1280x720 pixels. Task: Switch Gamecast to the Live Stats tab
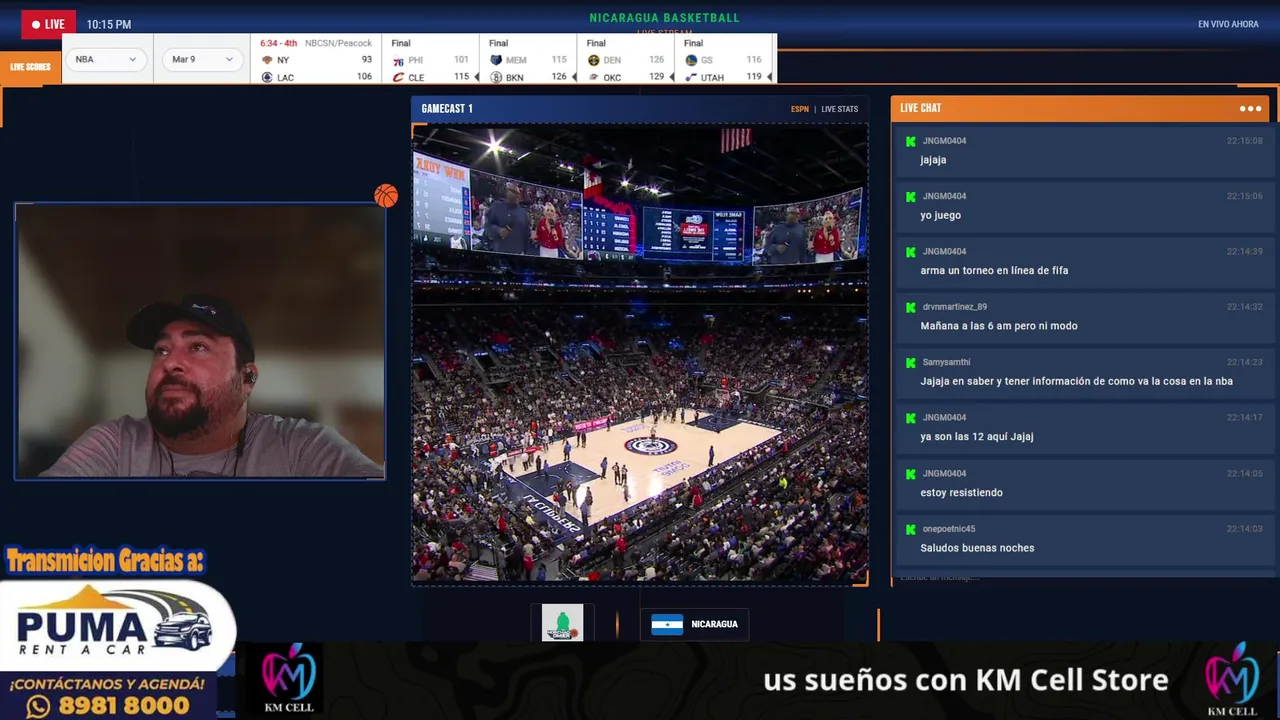[x=840, y=109]
